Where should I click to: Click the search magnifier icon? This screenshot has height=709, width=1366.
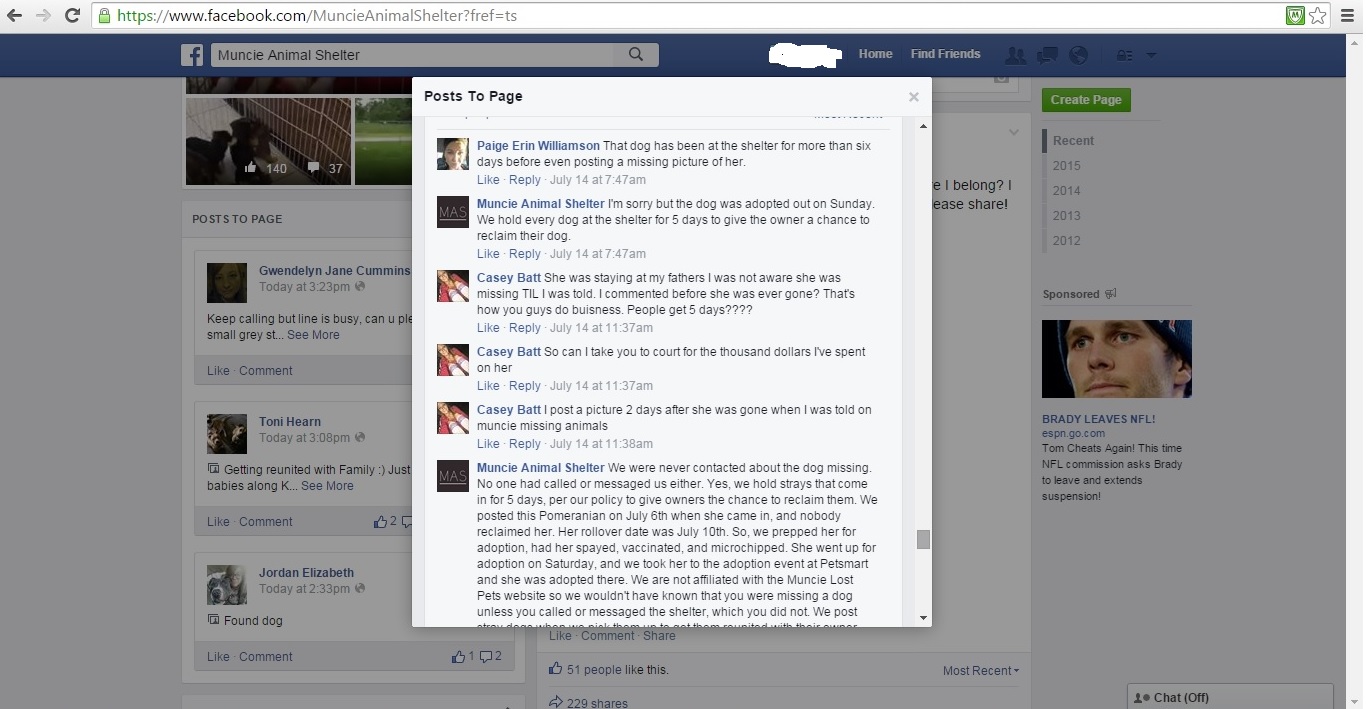[x=636, y=55]
